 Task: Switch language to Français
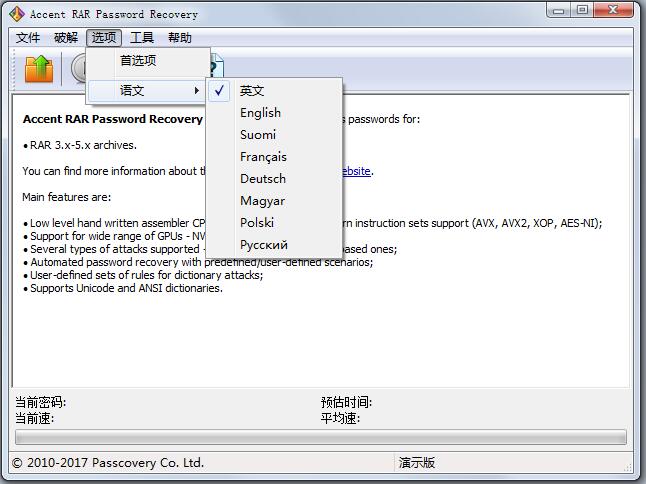pyautogui.click(x=274, y=157)
